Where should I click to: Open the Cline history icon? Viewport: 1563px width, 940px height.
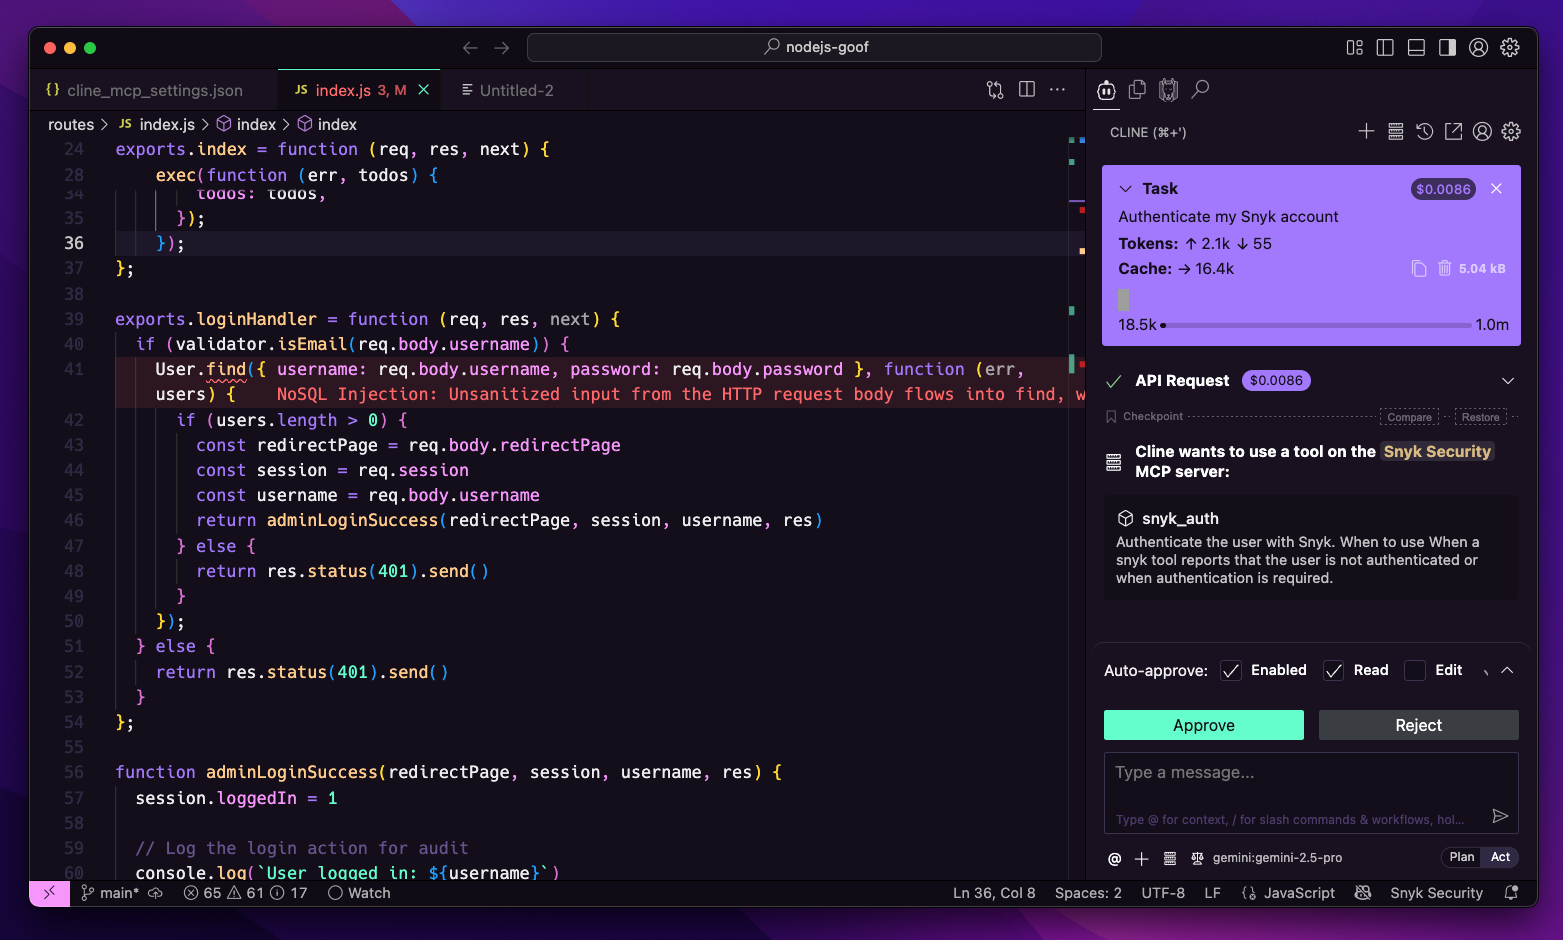pos(1424,132)
